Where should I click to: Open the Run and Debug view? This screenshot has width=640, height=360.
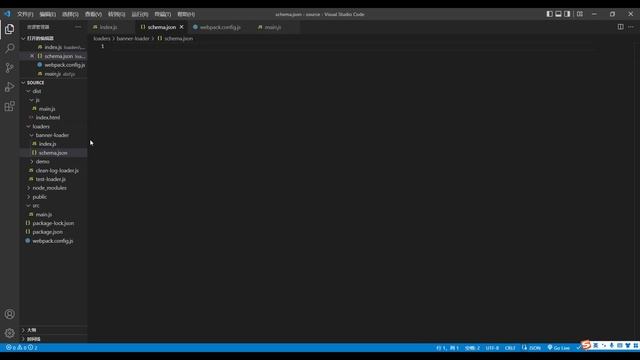(9, 87)
